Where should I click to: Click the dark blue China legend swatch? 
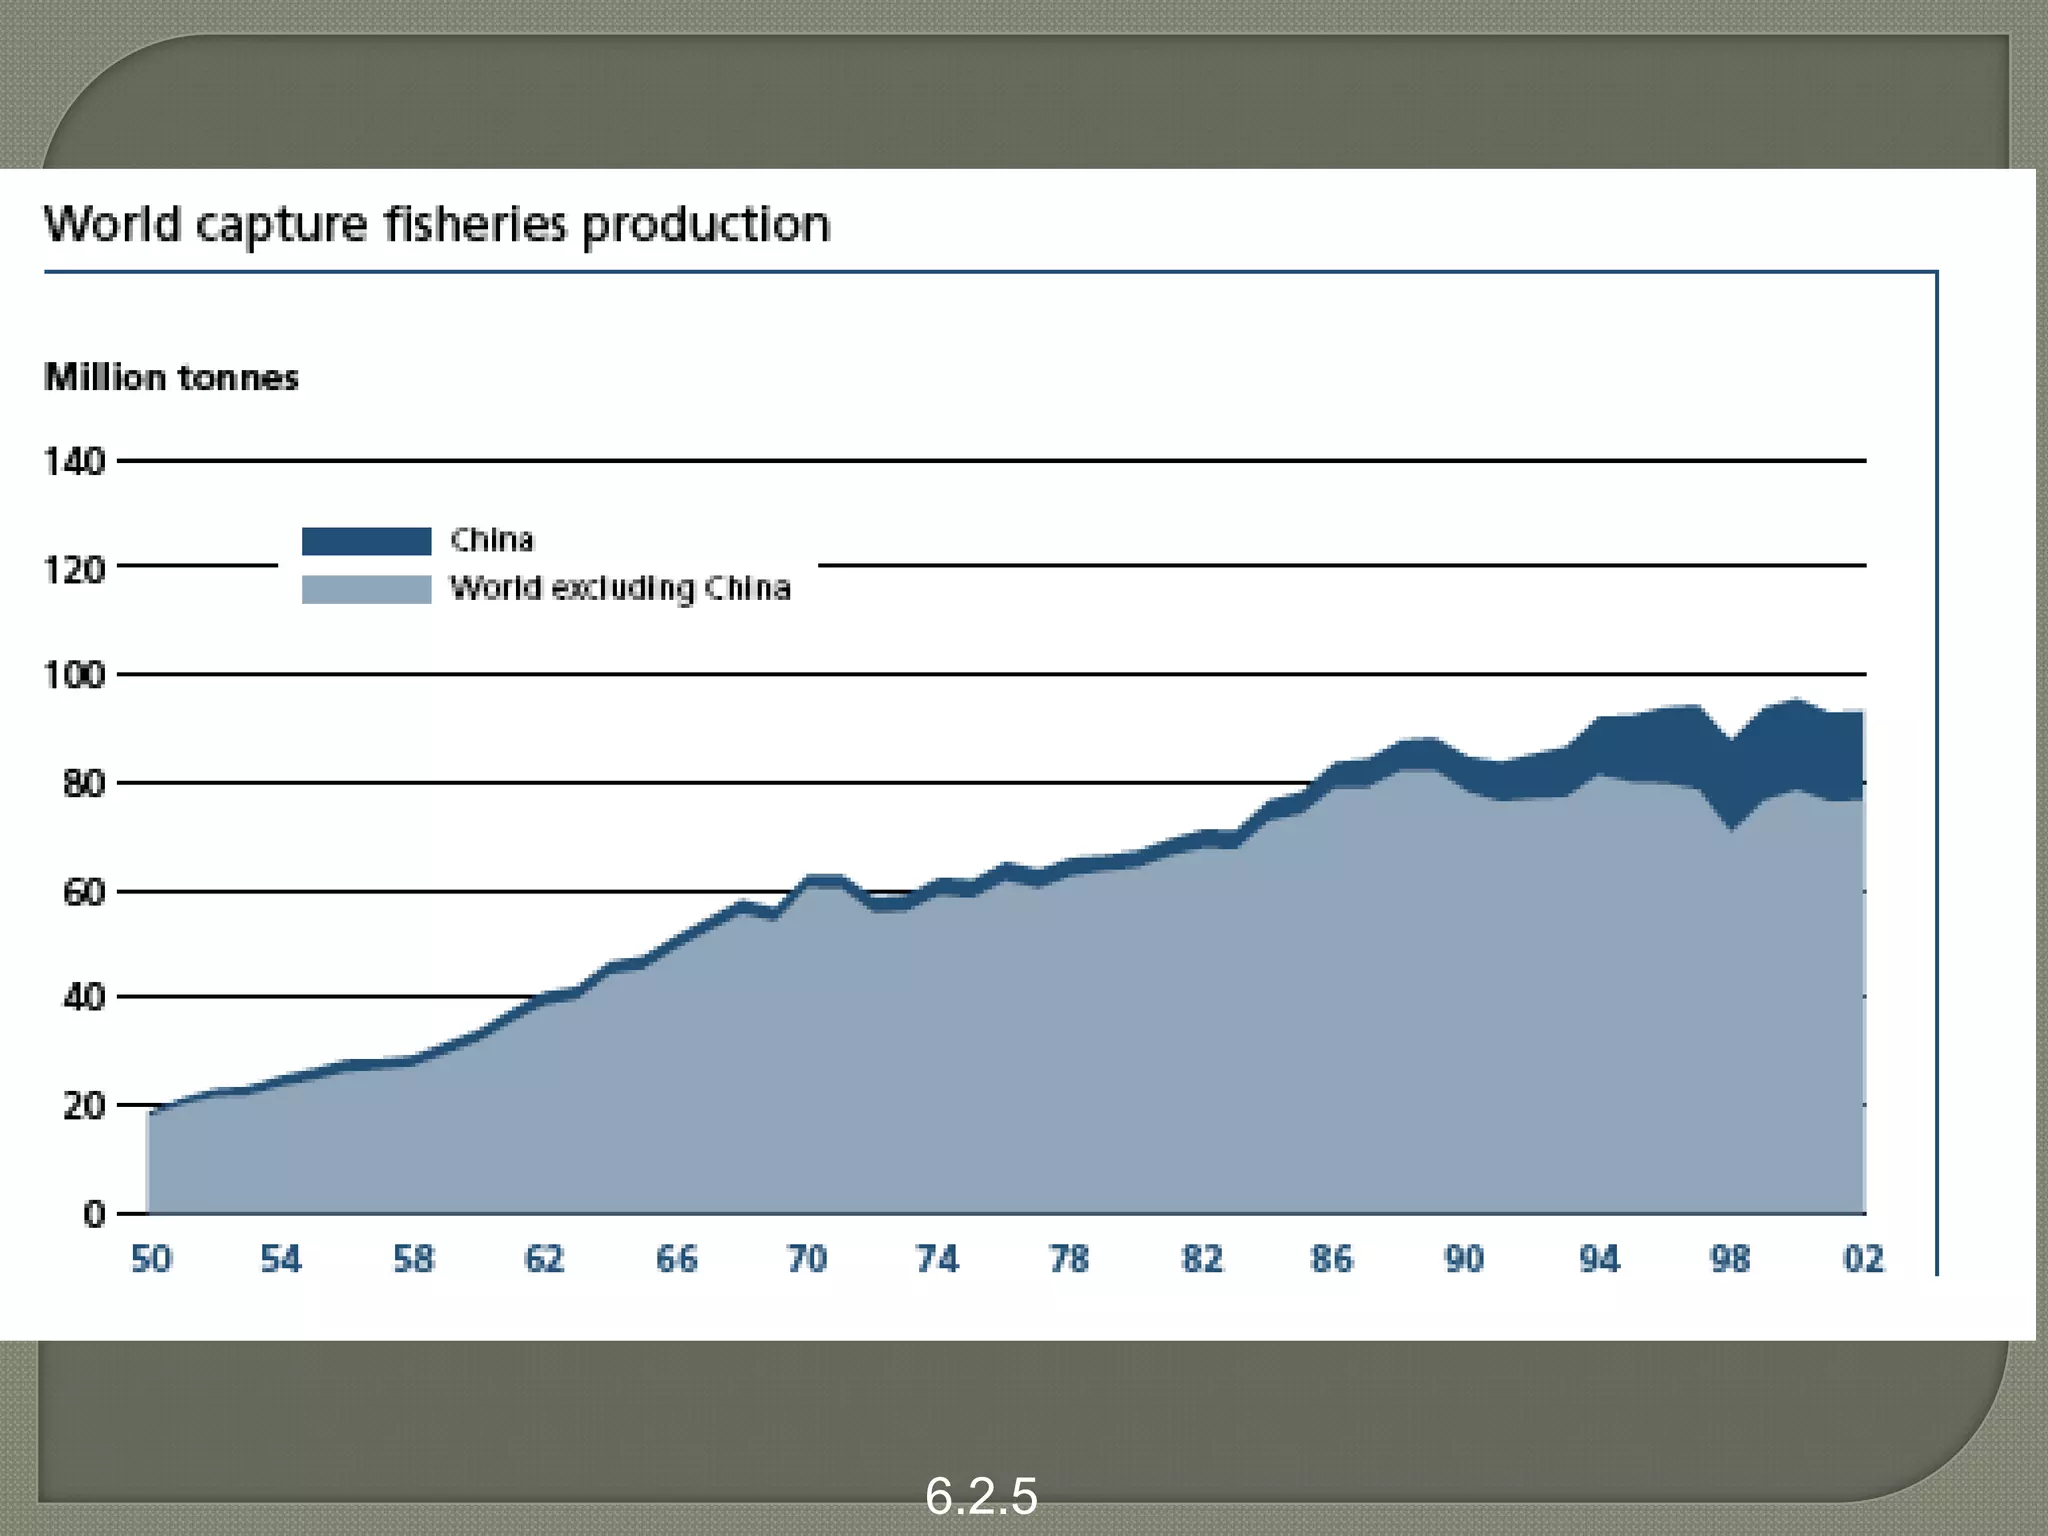click(x=366, y=541)
